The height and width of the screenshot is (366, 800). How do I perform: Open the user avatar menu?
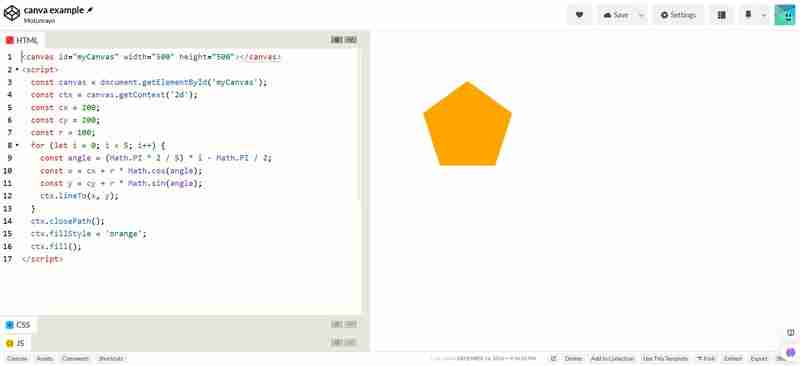coord(785,15)
